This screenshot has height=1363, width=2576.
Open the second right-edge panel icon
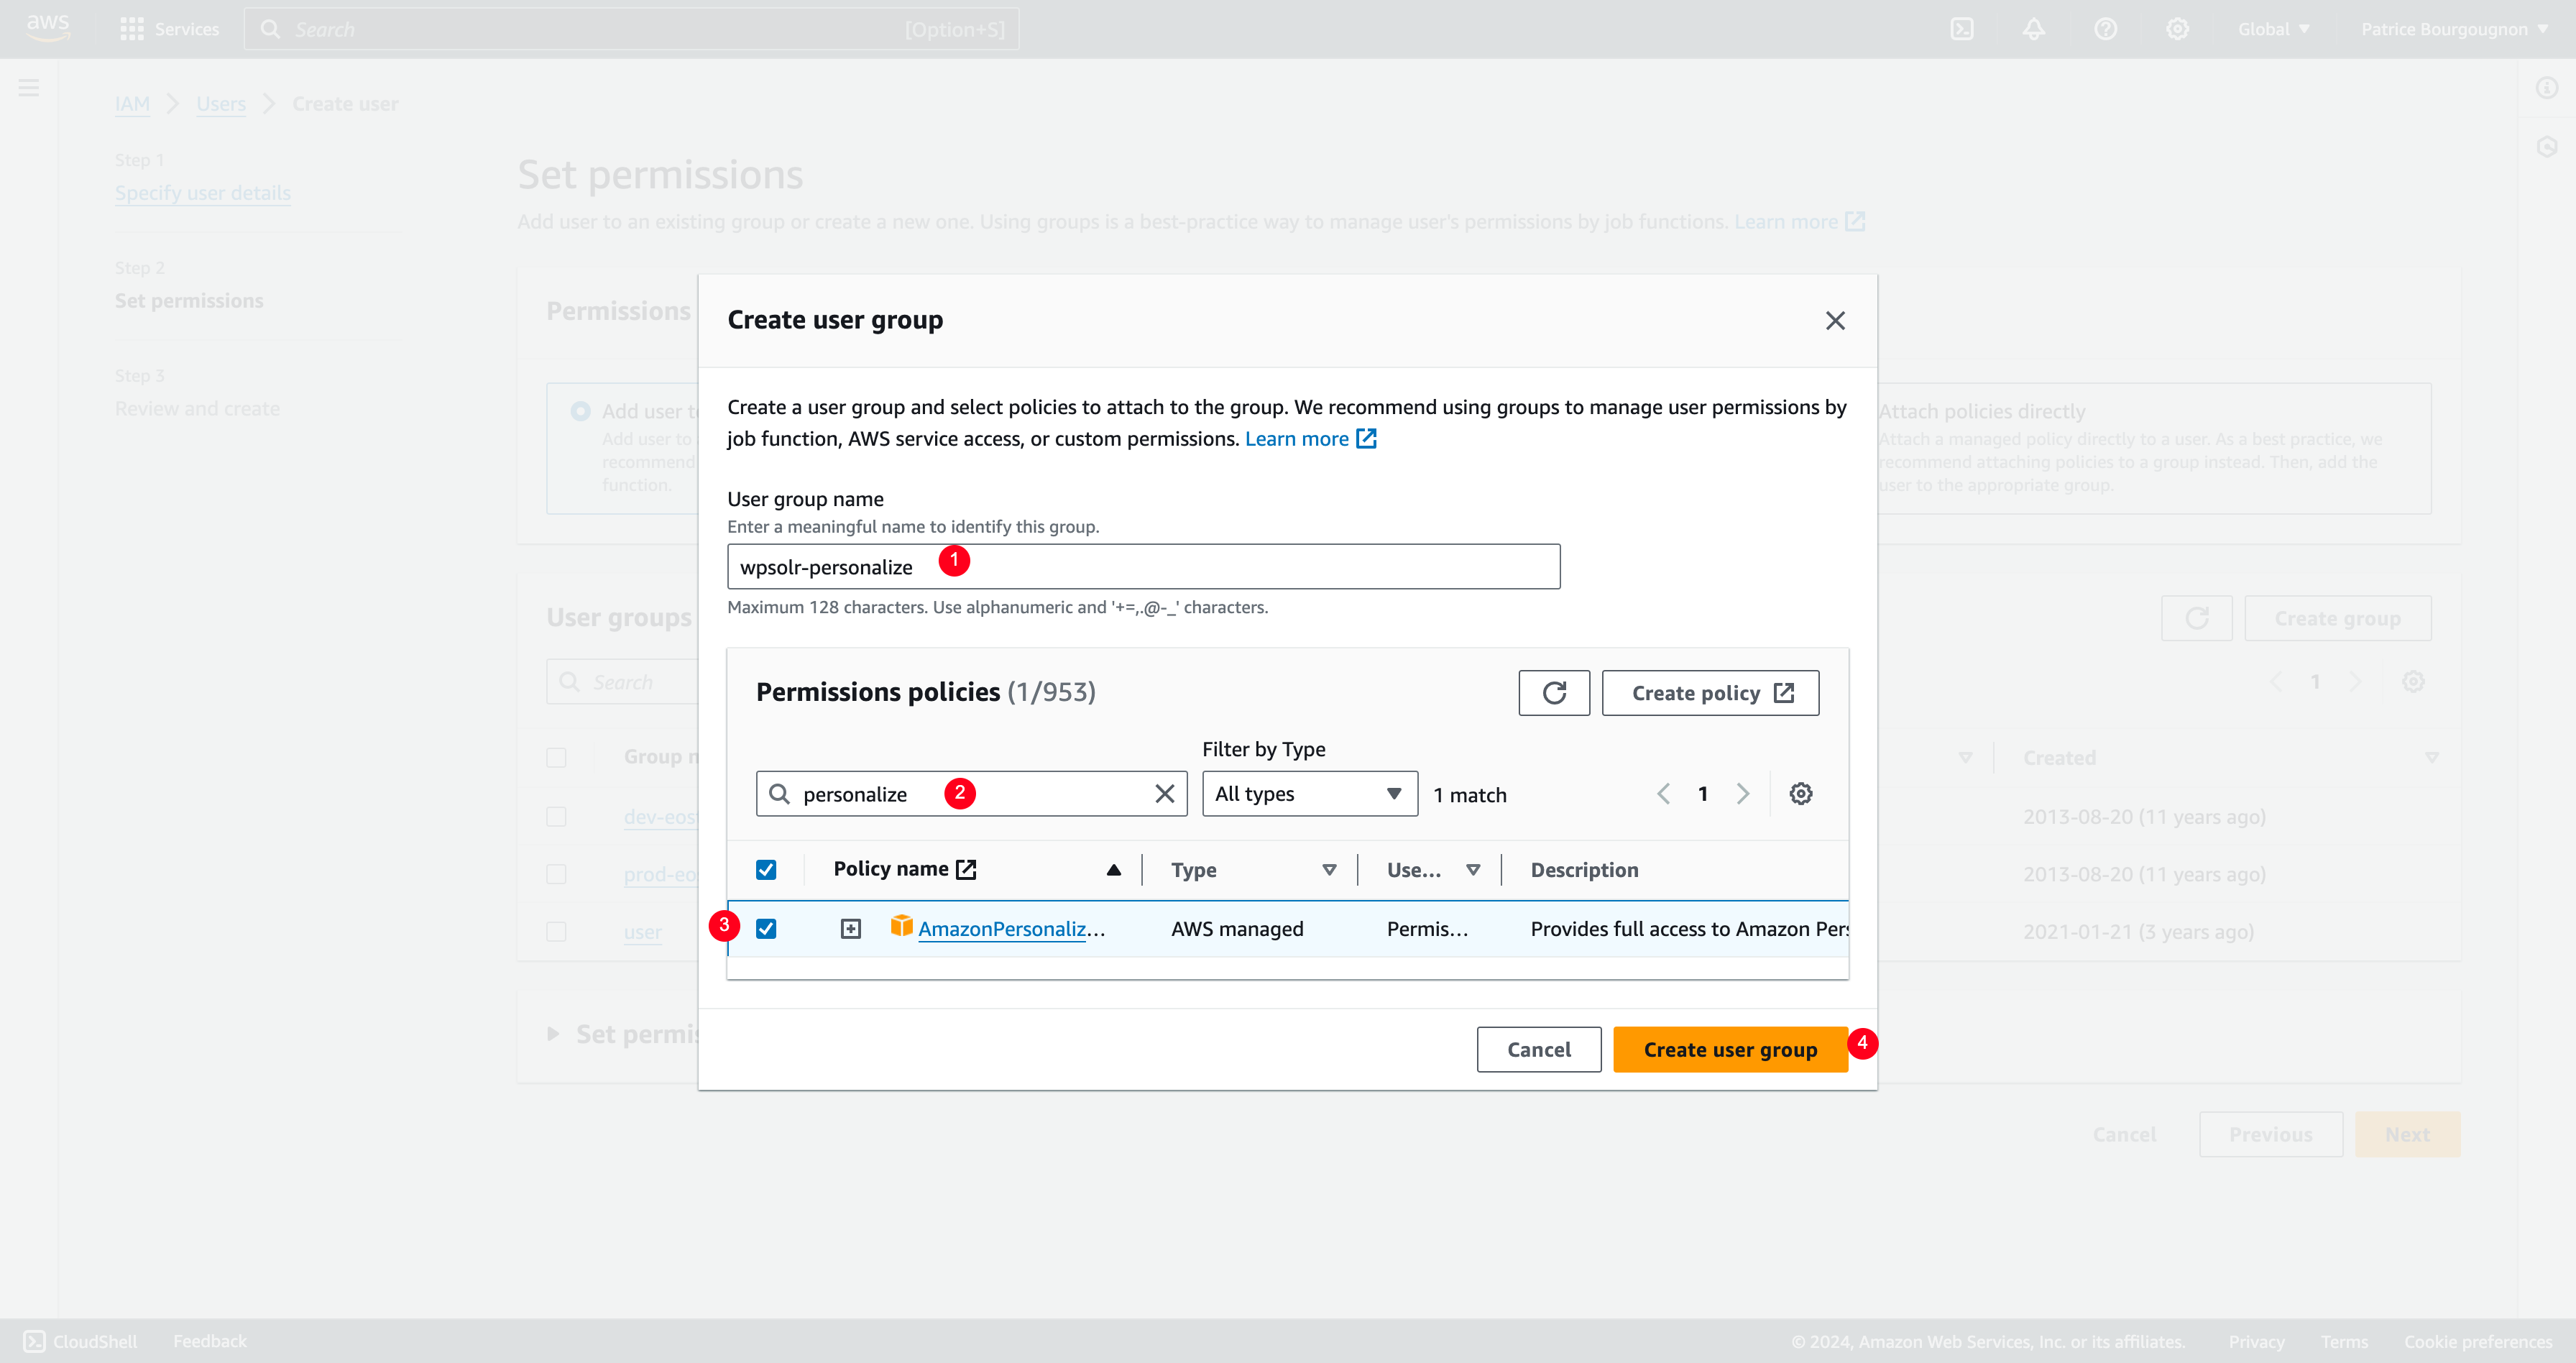(x=2547, y=147)
